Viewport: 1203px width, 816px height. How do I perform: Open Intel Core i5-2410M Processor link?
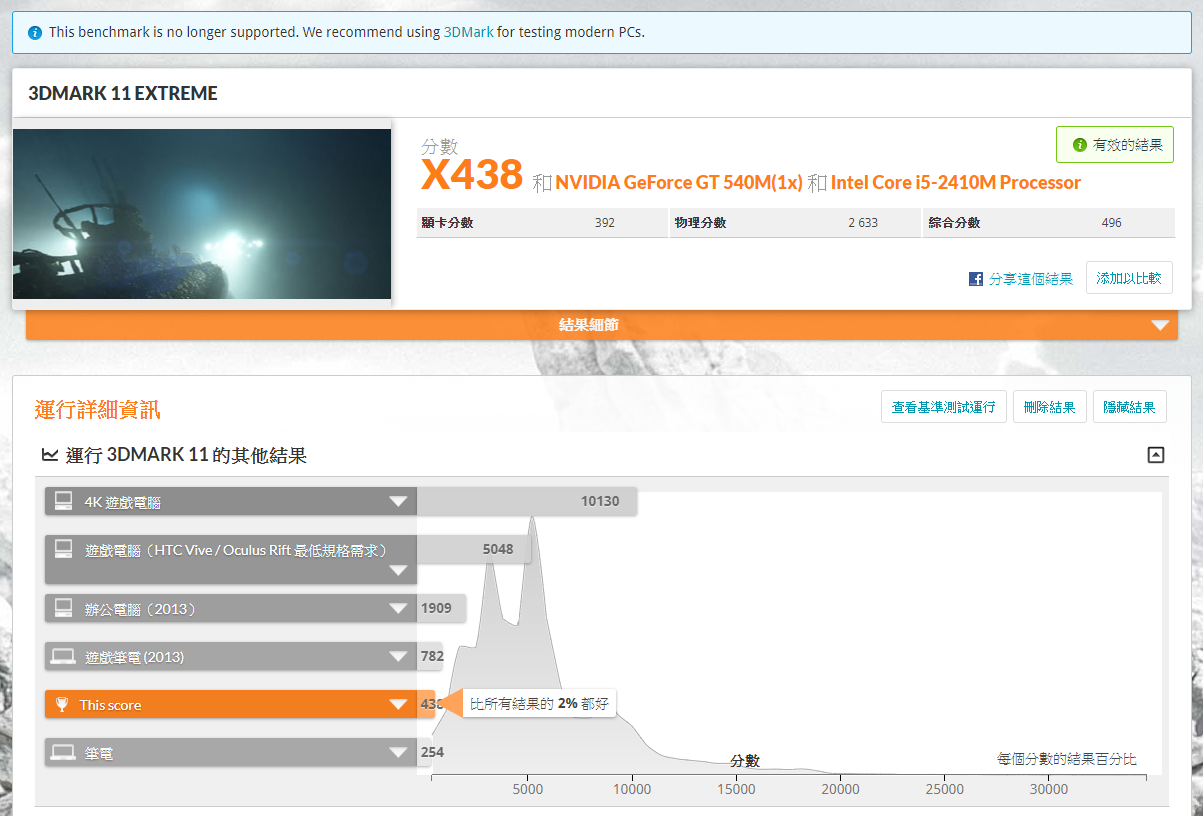pos(956,183)
